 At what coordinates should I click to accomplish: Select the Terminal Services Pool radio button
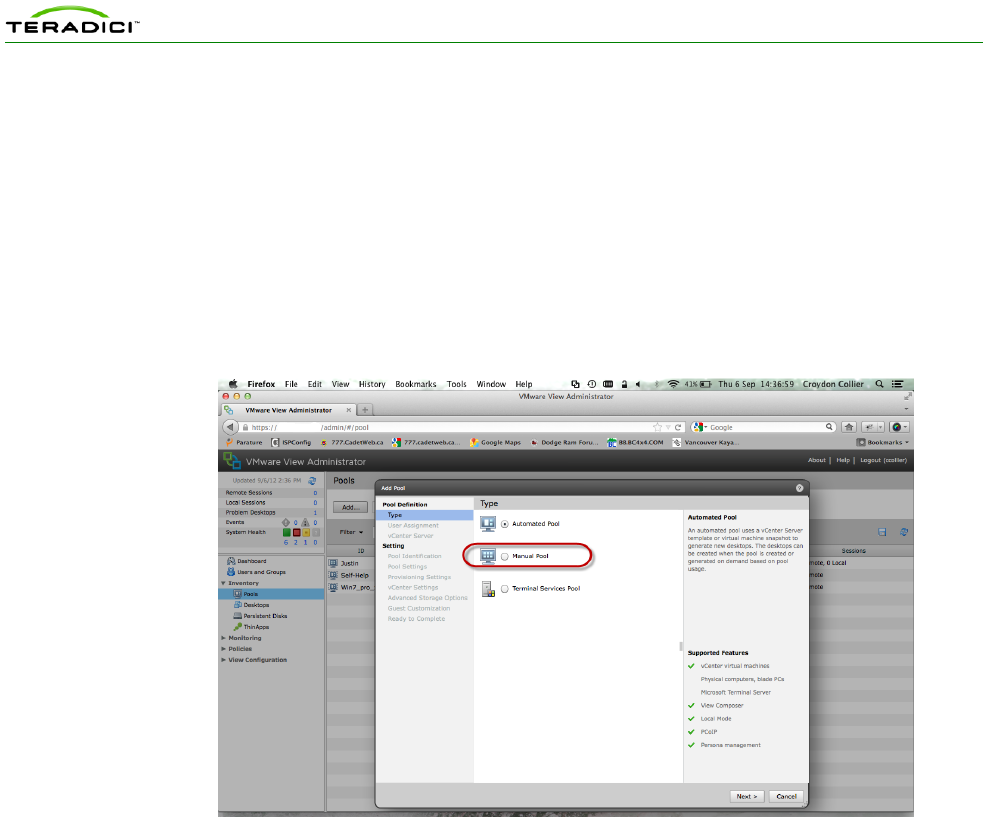505,589
